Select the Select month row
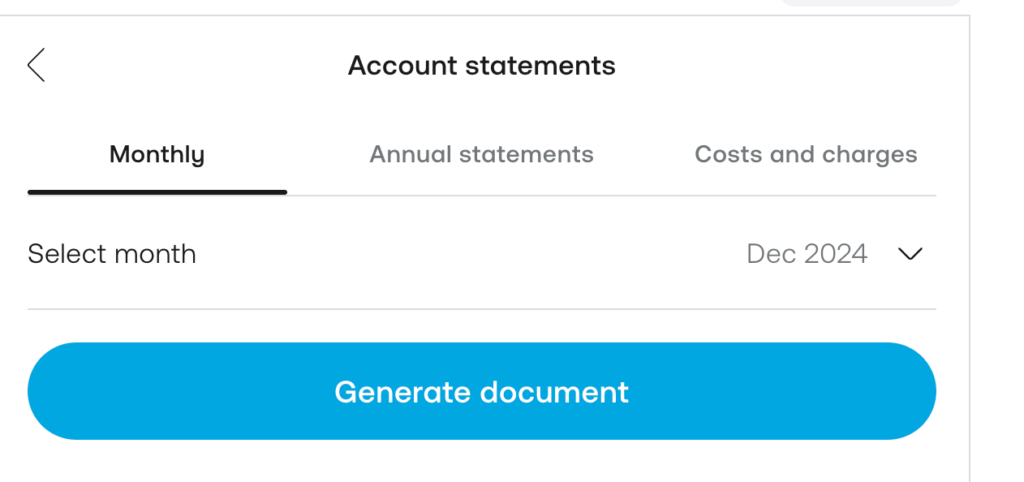Screen dimensions: 1024x482 pos(481,254)
